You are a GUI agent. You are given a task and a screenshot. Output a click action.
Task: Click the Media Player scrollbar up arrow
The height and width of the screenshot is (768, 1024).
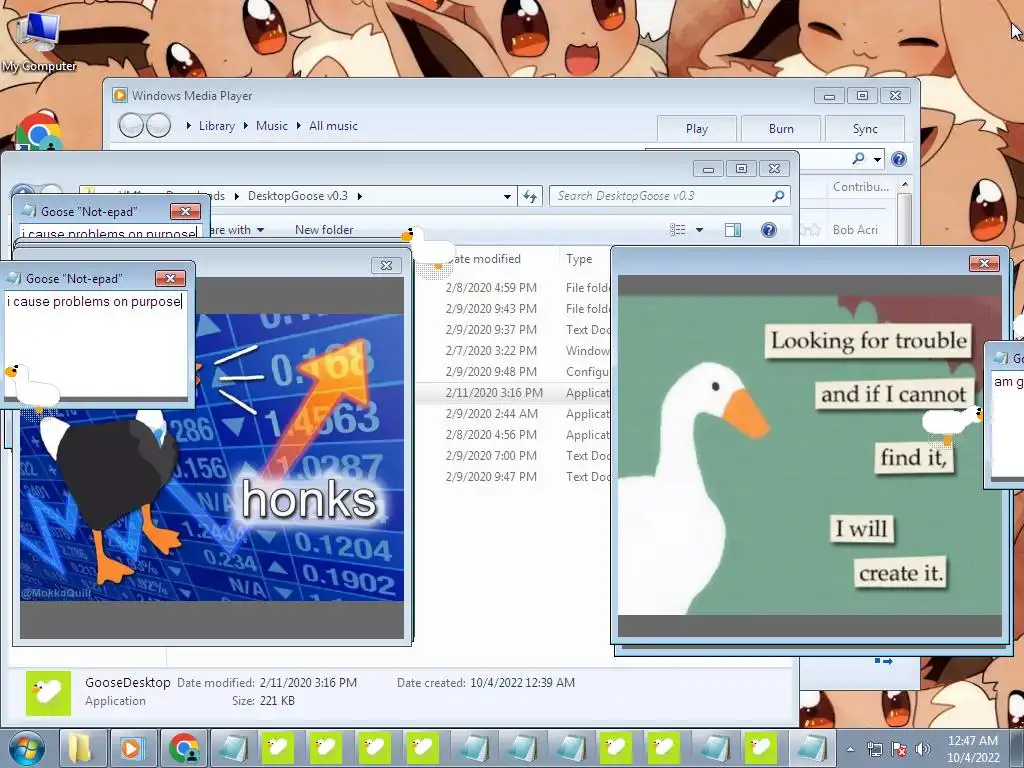click(904, 185)
